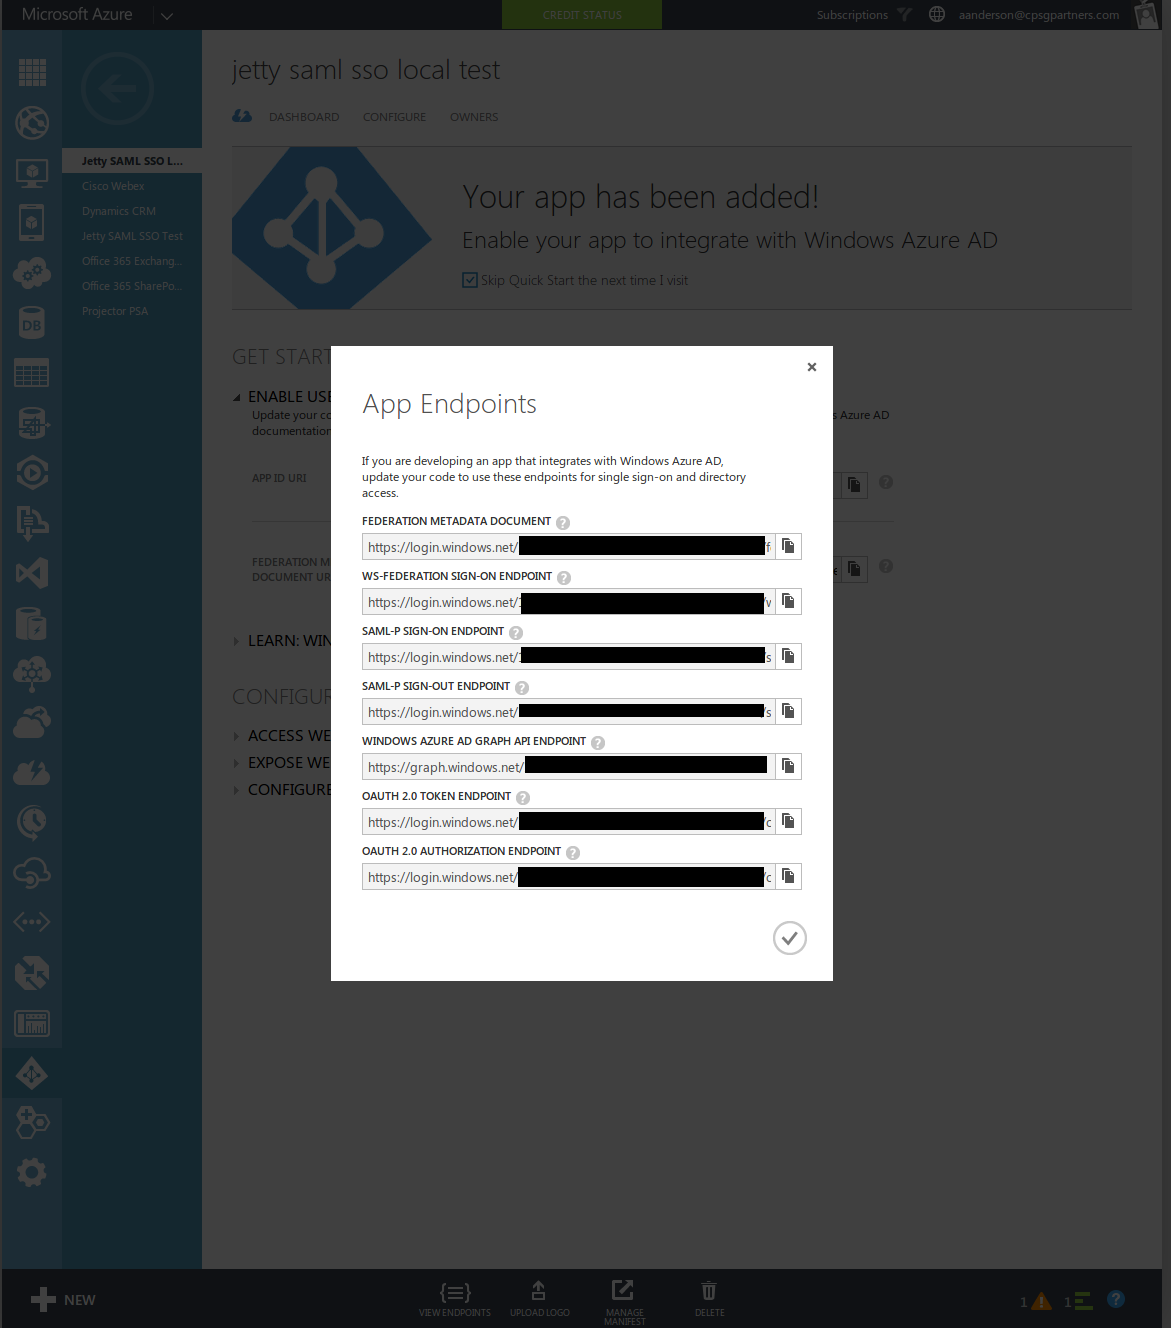This screenshot has width=1171, height=1328.
Task: Click MANAGE MANIFEST in command bar
Action: click(624, 1302)
